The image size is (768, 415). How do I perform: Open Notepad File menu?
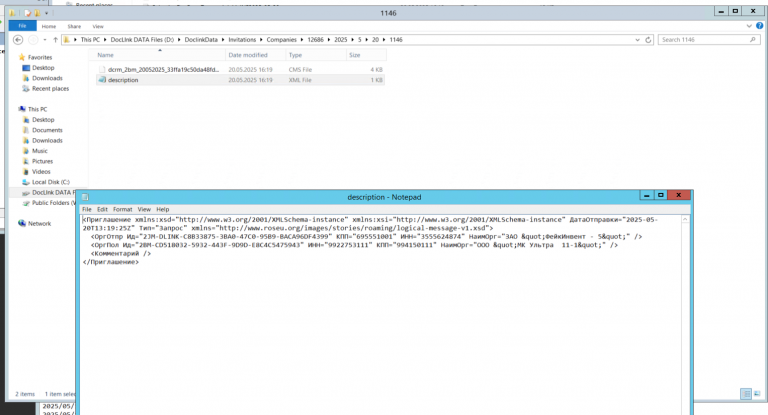[x=87, y=209]
